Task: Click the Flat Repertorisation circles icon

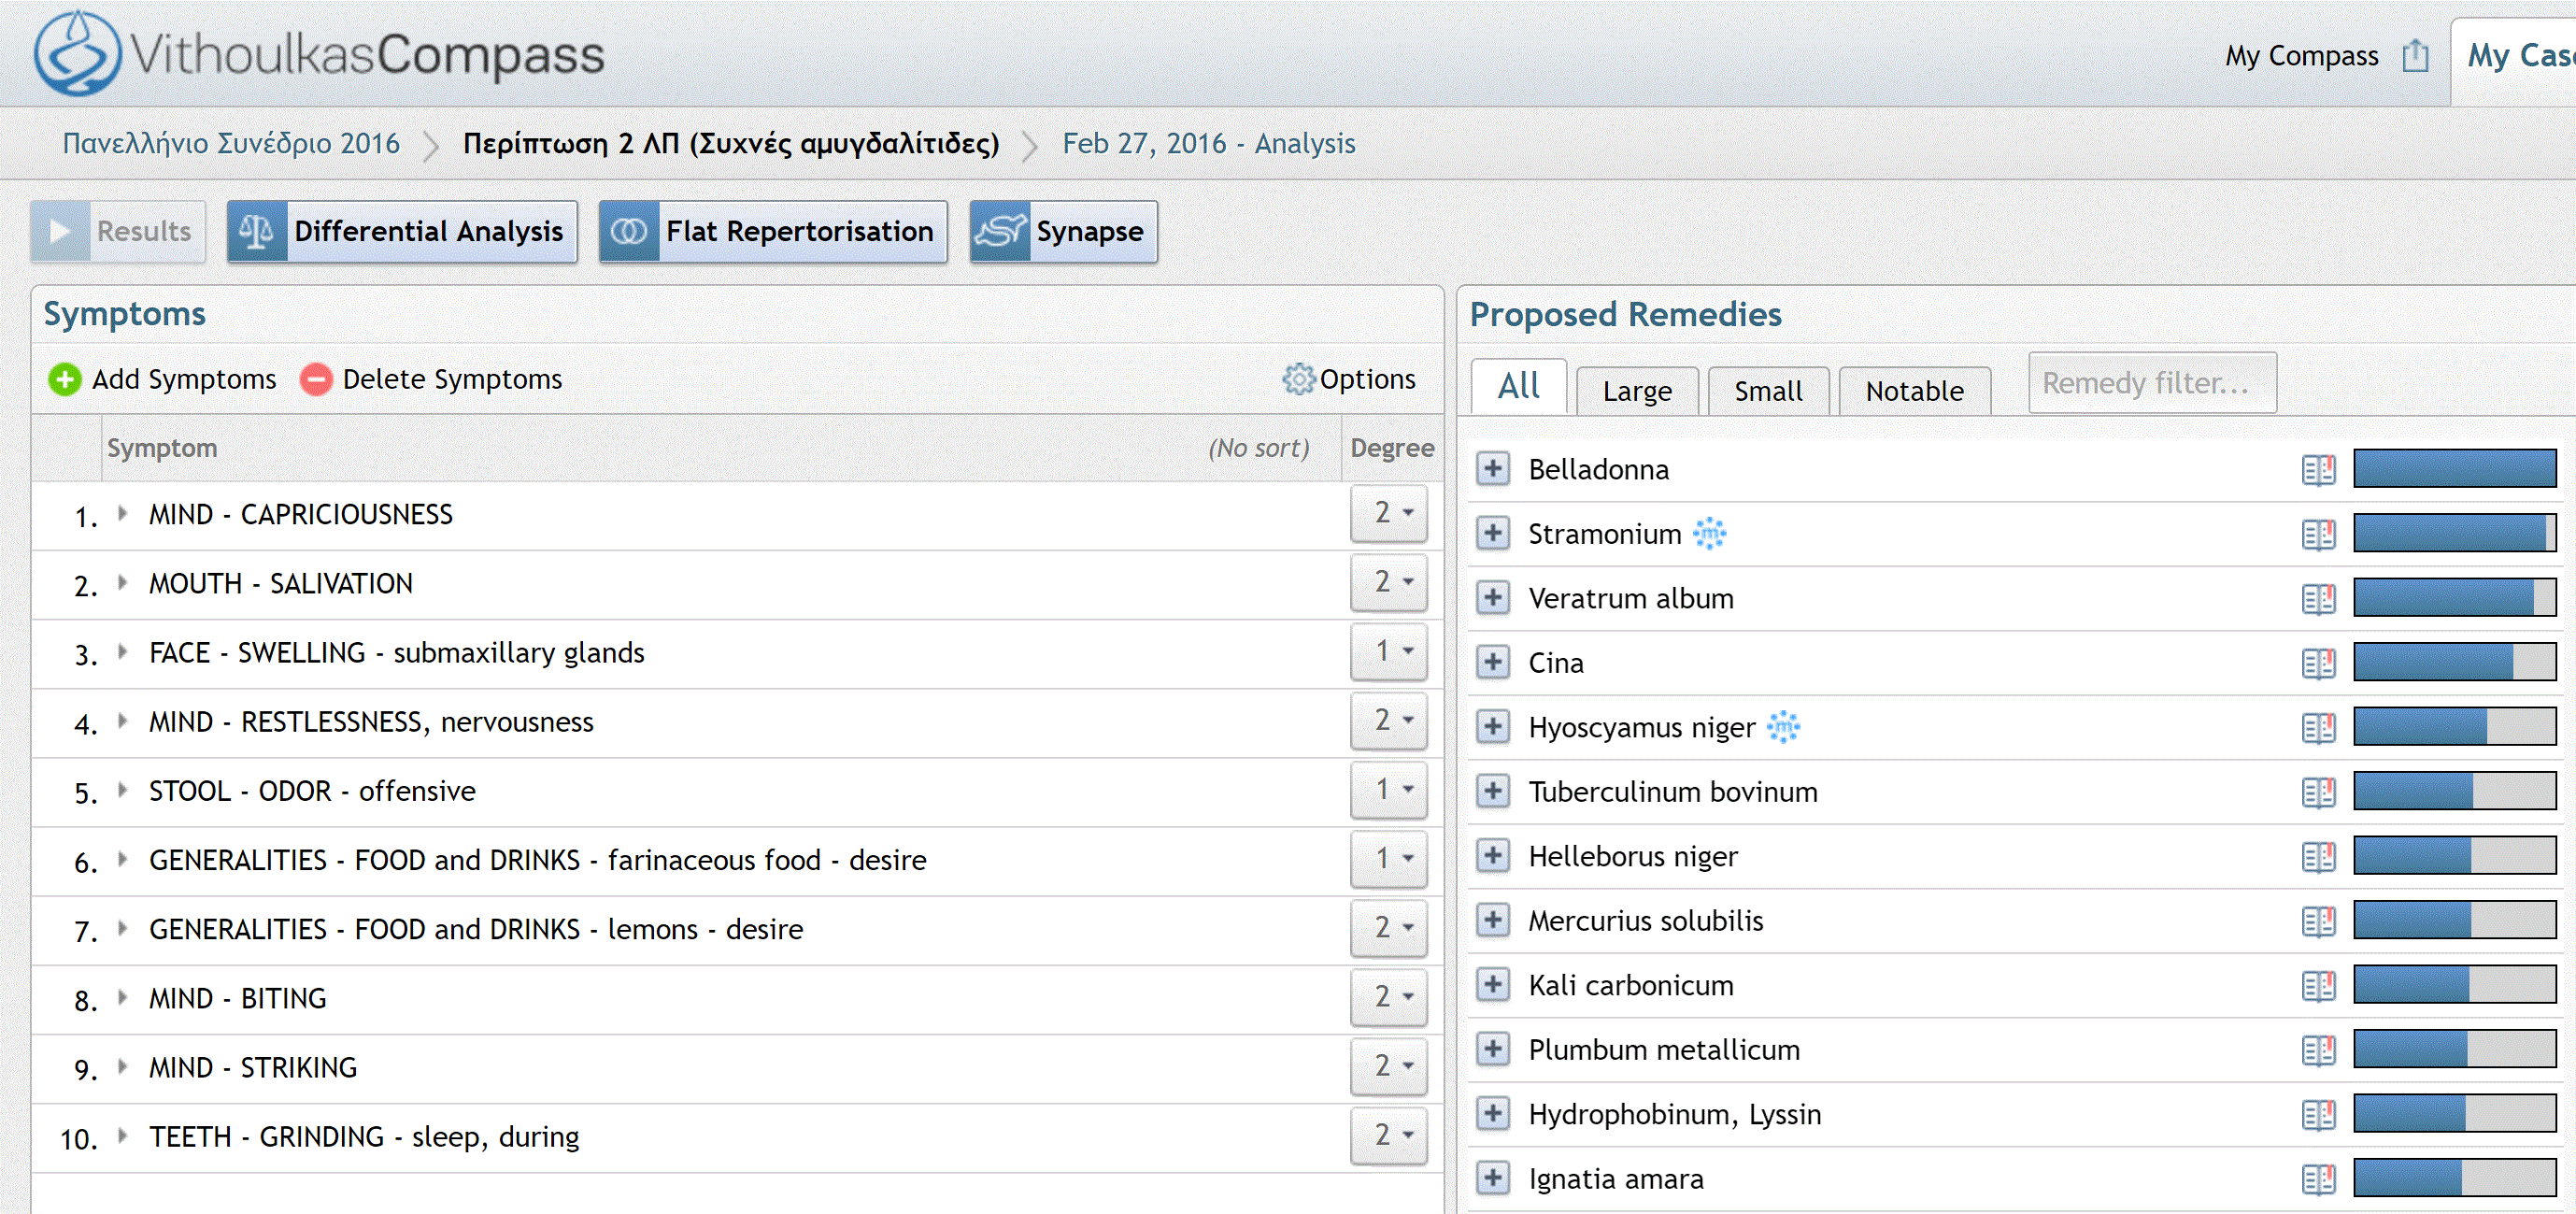Action: click(629, 232)
